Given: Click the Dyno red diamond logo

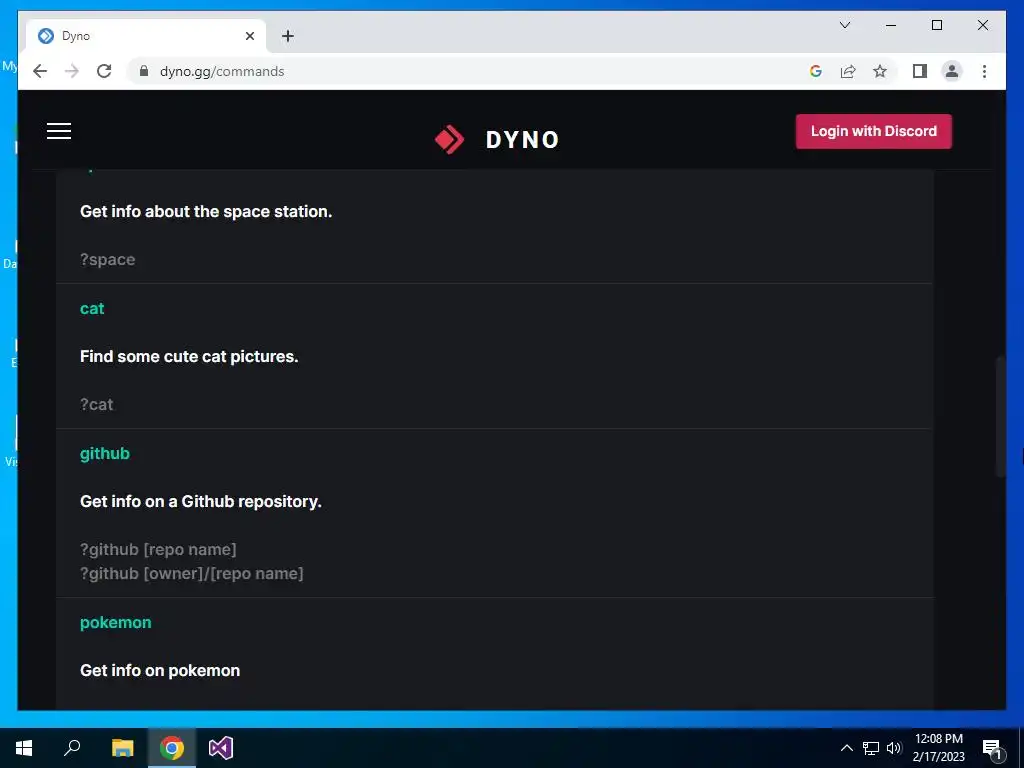Looking at the screenshot, I should tap(449, 139).
